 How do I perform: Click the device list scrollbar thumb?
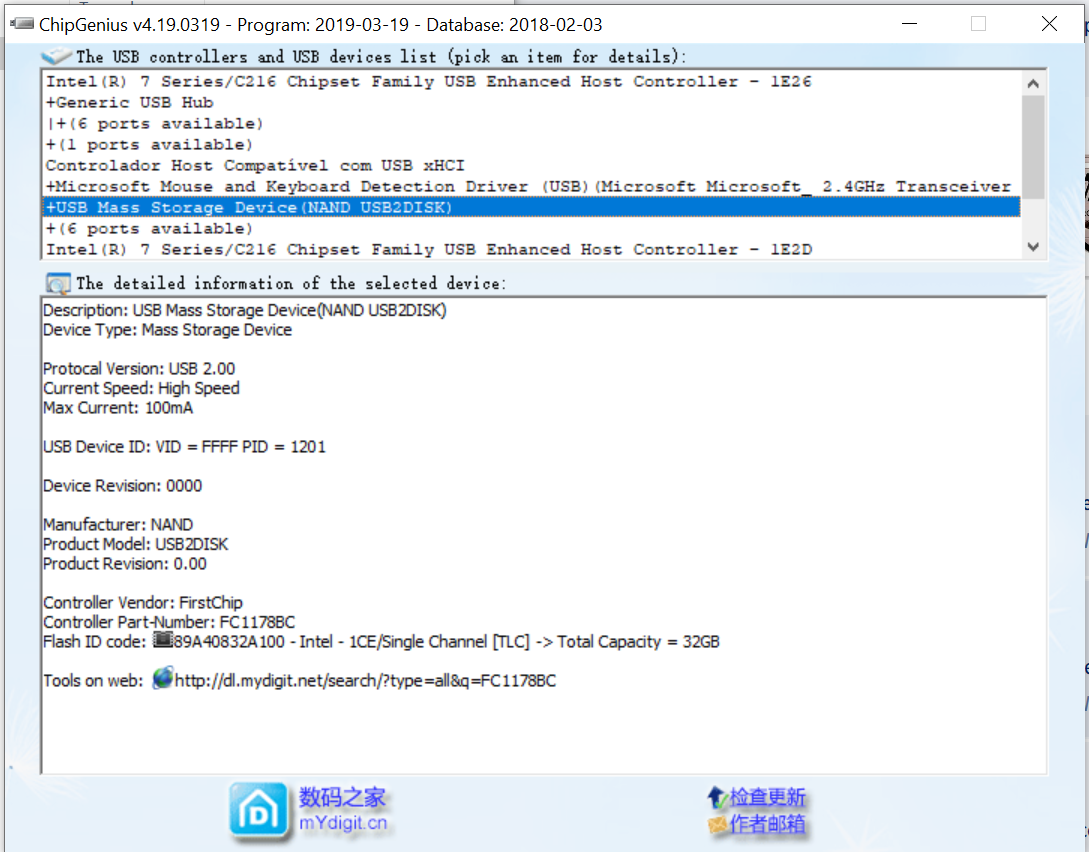1033,147
